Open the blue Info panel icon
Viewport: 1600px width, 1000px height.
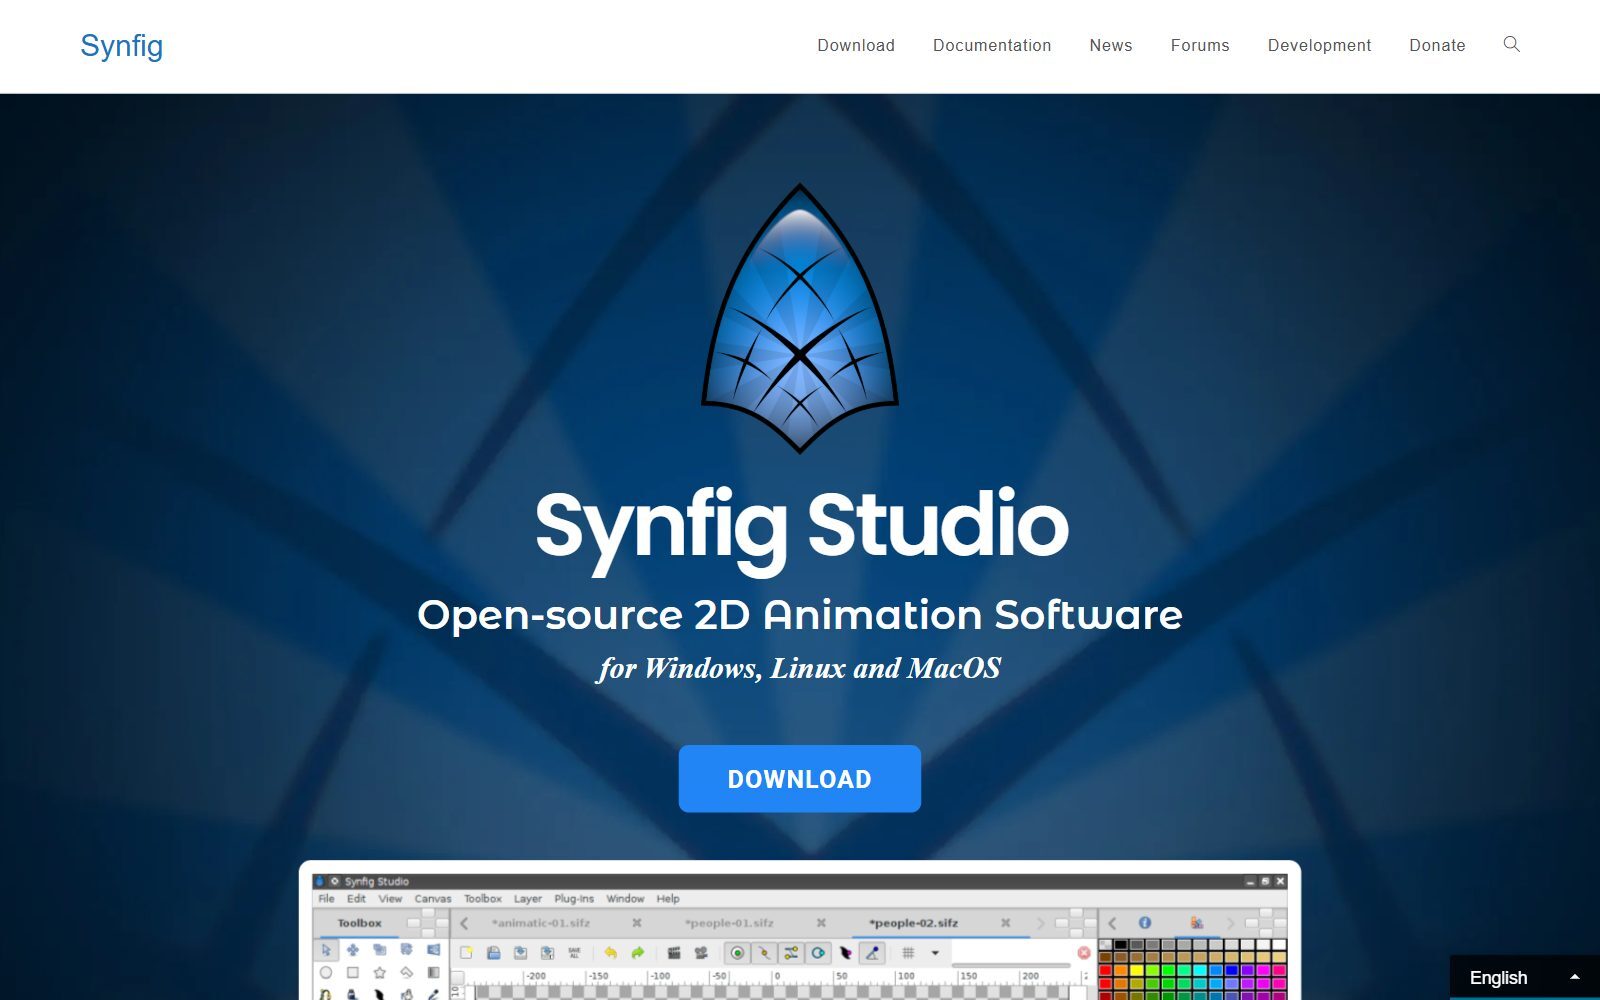tap(1145, 922)
